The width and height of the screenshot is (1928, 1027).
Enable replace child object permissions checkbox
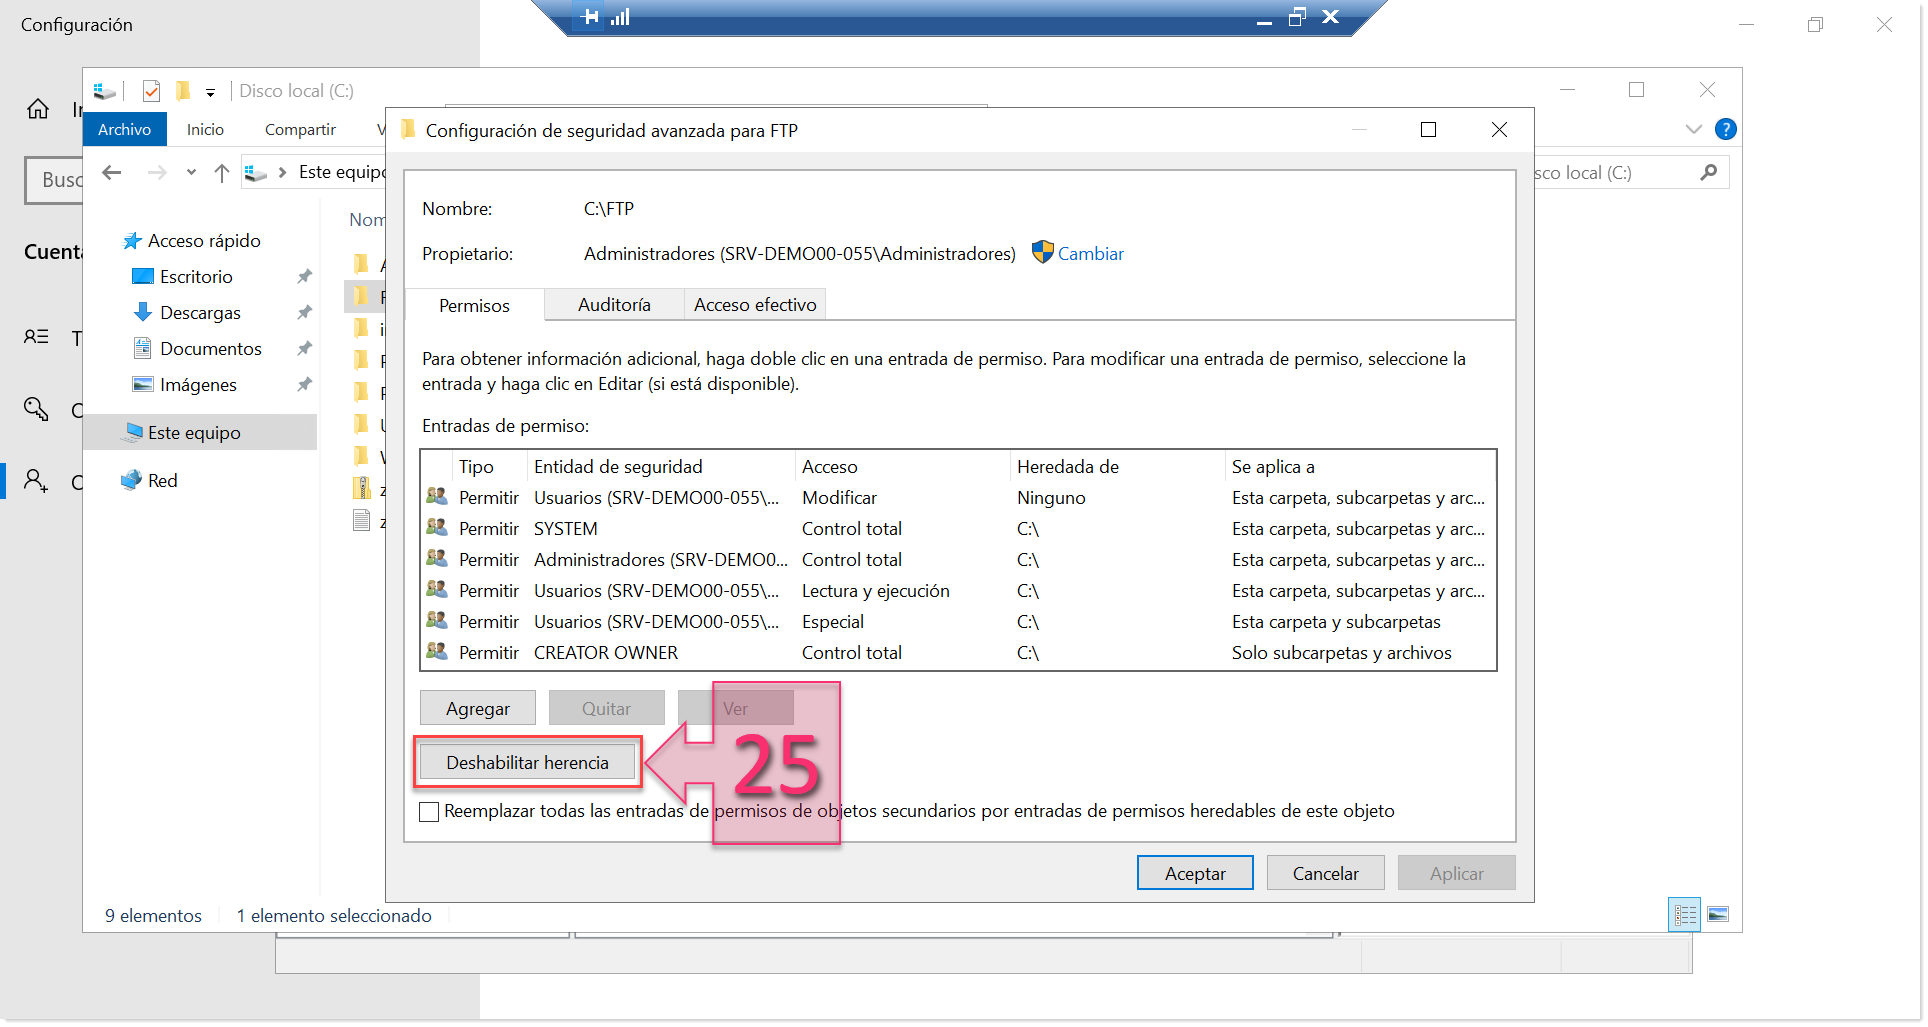pos(429,811)
